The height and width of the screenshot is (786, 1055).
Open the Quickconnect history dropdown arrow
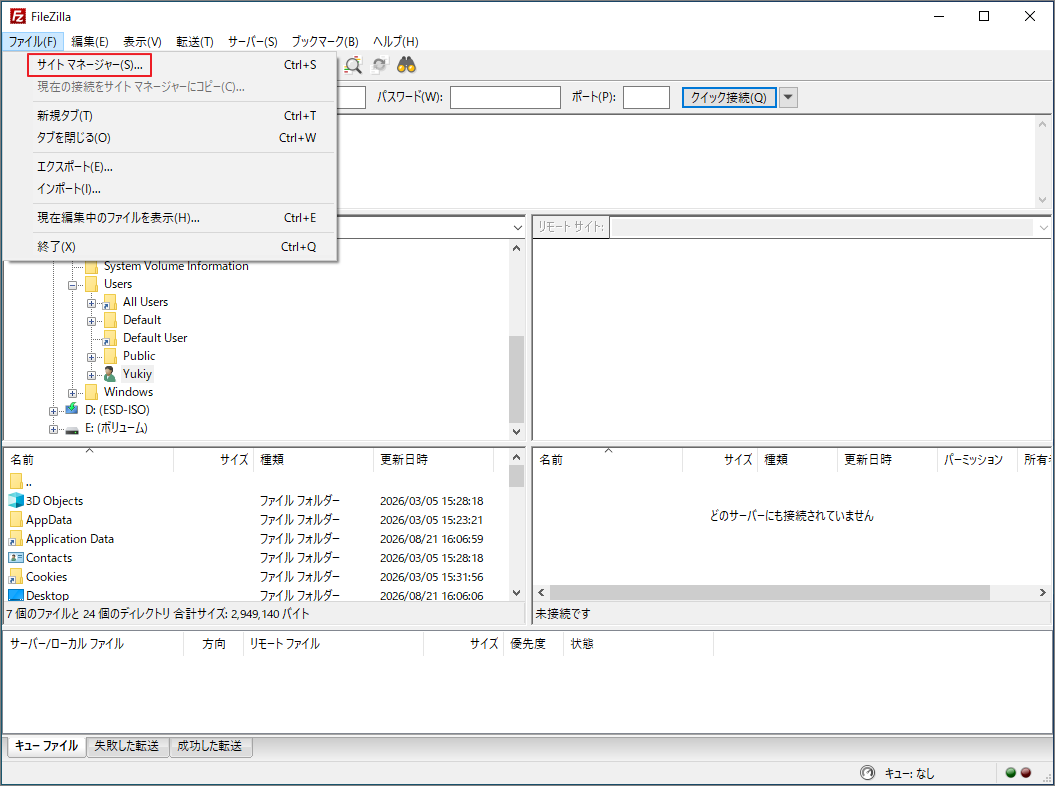[788, 98]
